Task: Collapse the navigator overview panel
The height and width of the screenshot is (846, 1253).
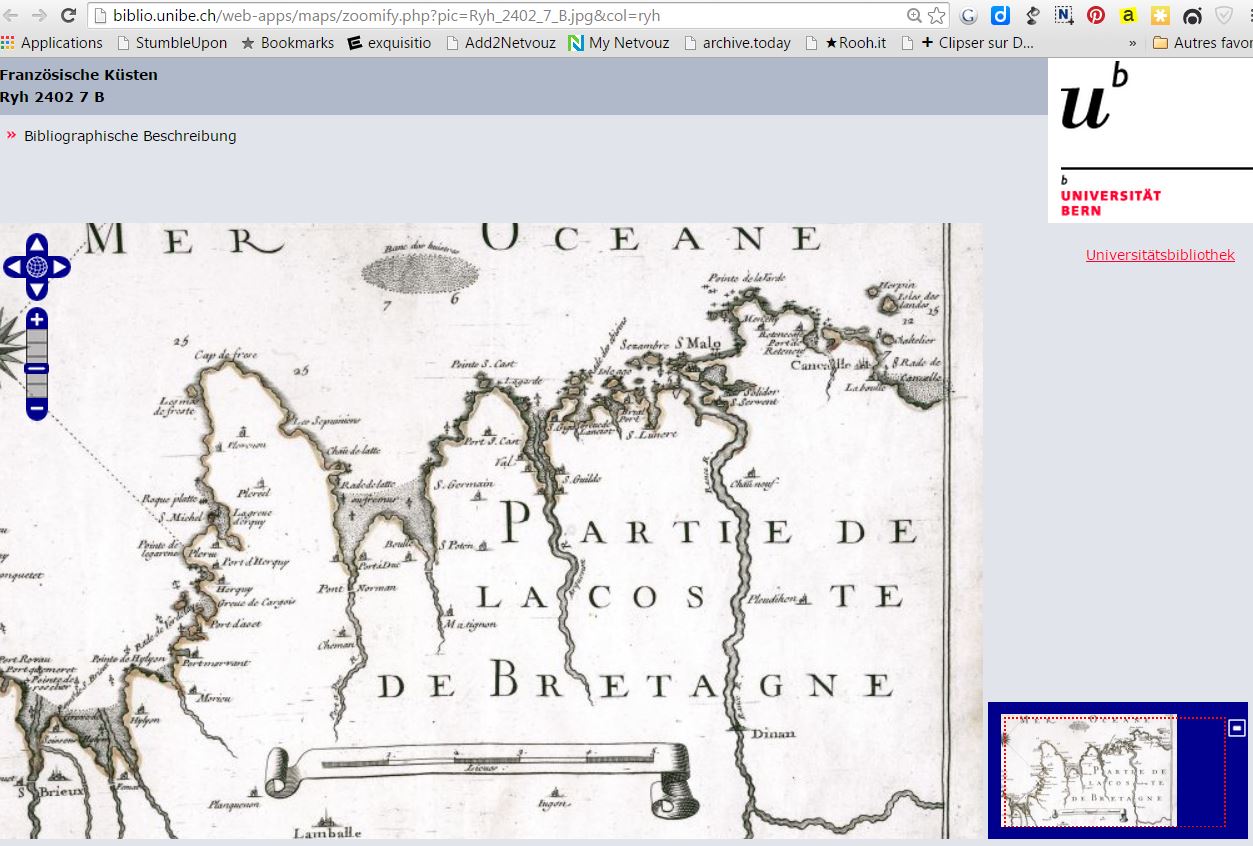Action: tap(1236, 728)
